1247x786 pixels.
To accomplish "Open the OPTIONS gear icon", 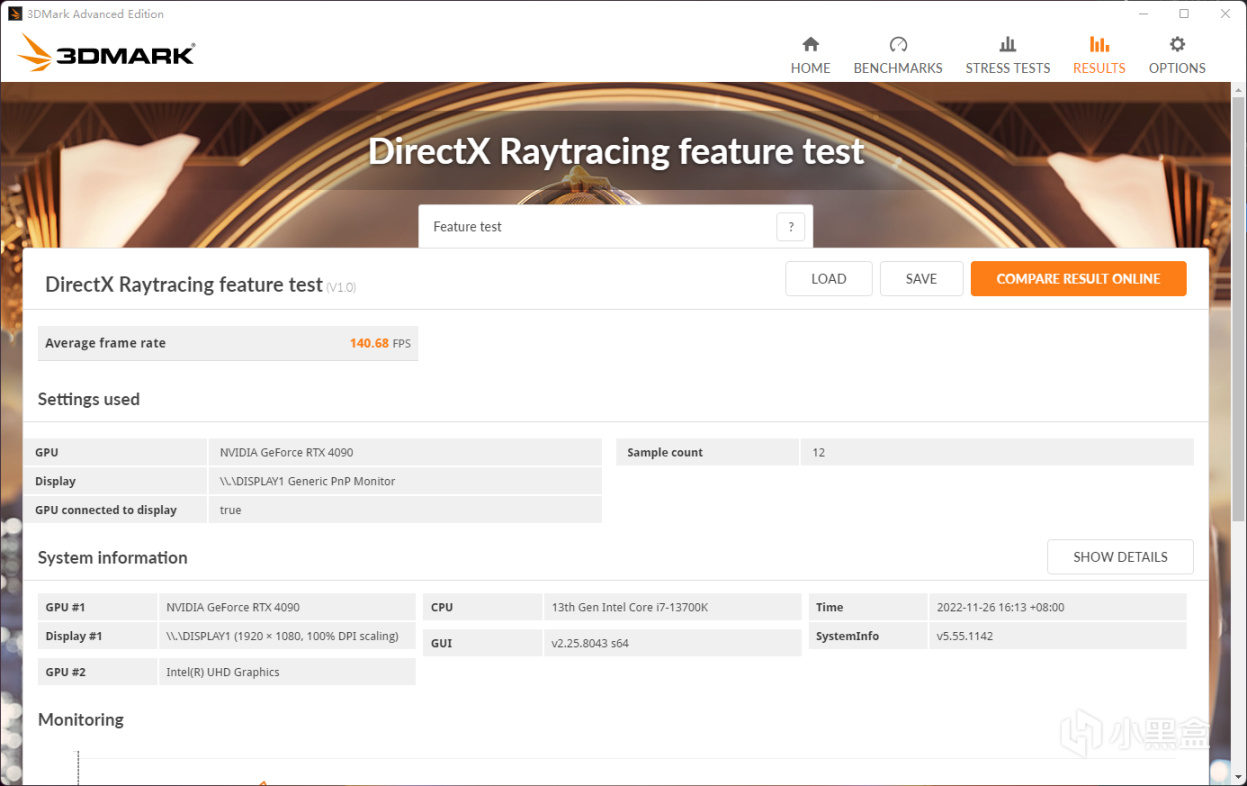I will pos(1177,45).
